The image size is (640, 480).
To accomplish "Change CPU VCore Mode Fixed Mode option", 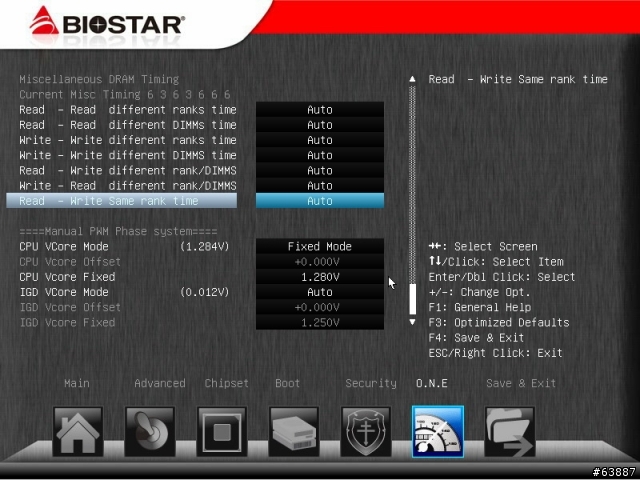I will pos(320,247).
